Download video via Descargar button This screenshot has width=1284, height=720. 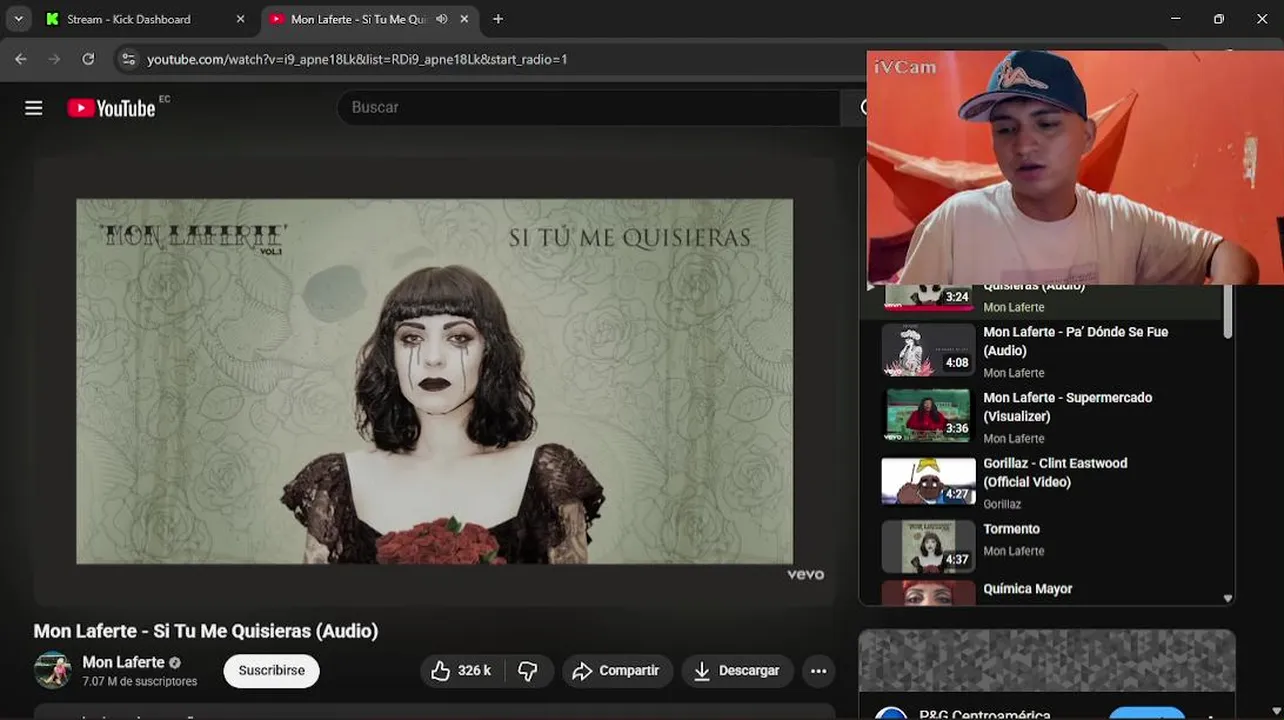pos(736,671)
